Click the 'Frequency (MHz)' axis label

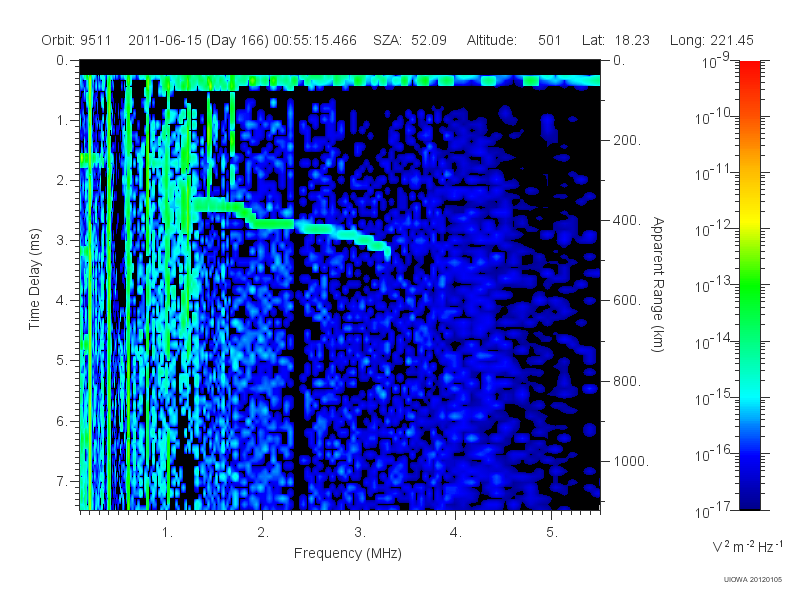(x=347, y=553)
